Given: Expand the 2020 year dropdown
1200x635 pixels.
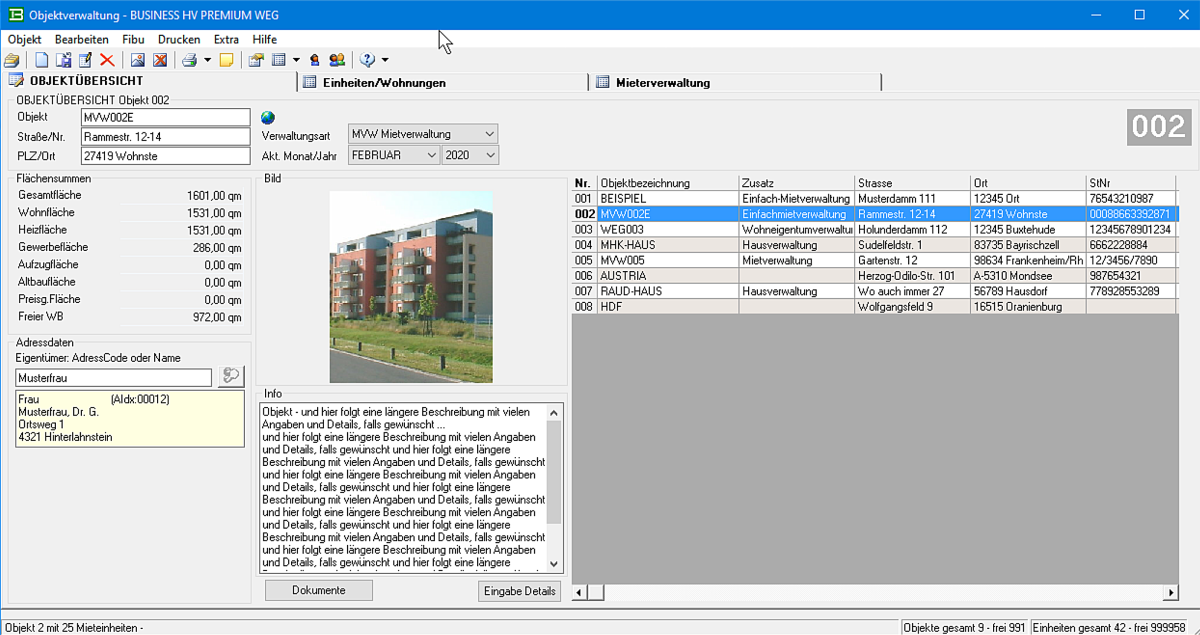Looking at the screenshot, I should coord(488,155).
